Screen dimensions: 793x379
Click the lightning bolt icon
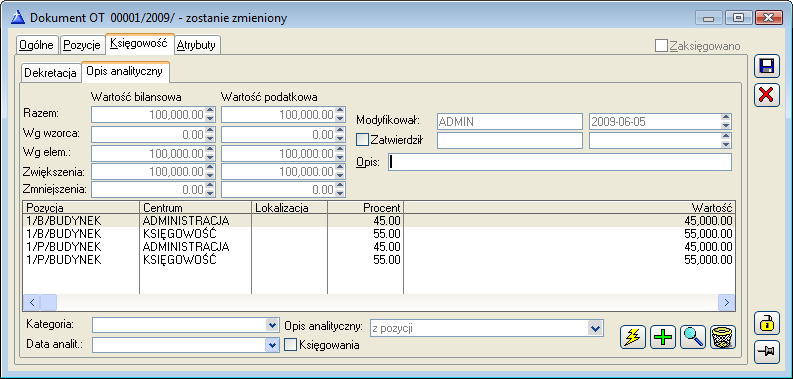coord(633,336)
